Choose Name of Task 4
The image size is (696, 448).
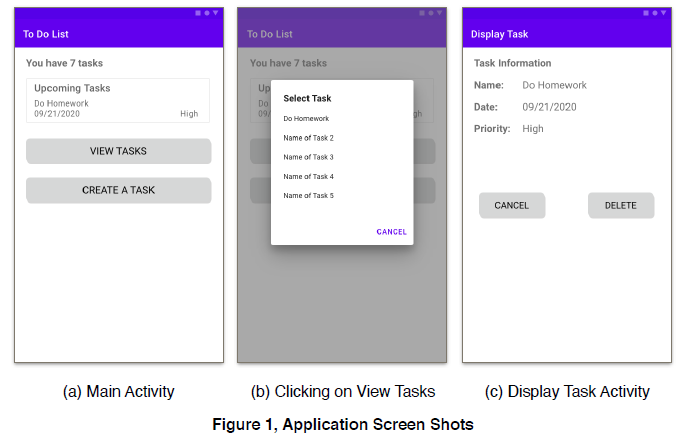[x=308, y=177]
